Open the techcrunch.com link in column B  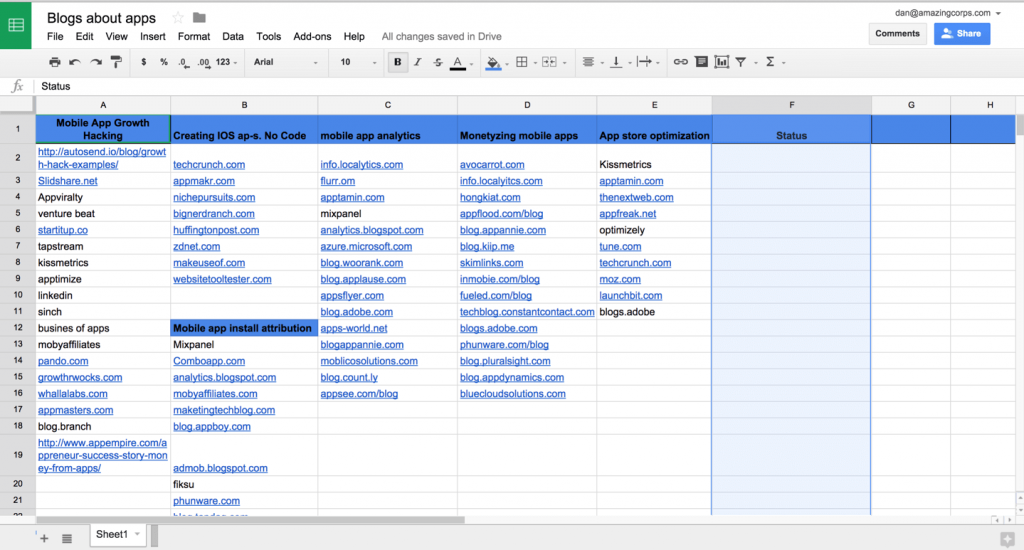coord(209,165)
